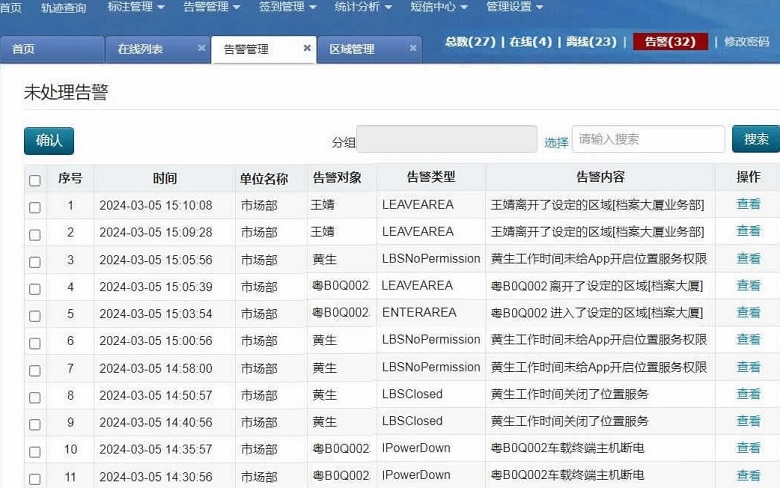The height and width of the screenshot is (488, 780).
Task: Click time cell 2024-03-05 14:35:57
Action: (156, 449)
